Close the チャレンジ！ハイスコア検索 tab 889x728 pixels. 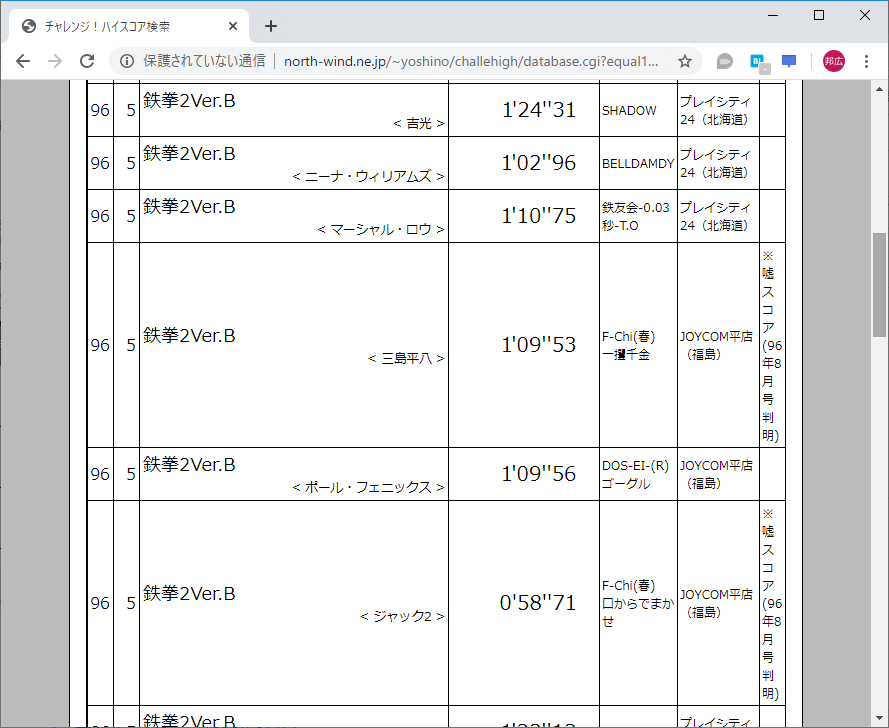coord(232,26)
